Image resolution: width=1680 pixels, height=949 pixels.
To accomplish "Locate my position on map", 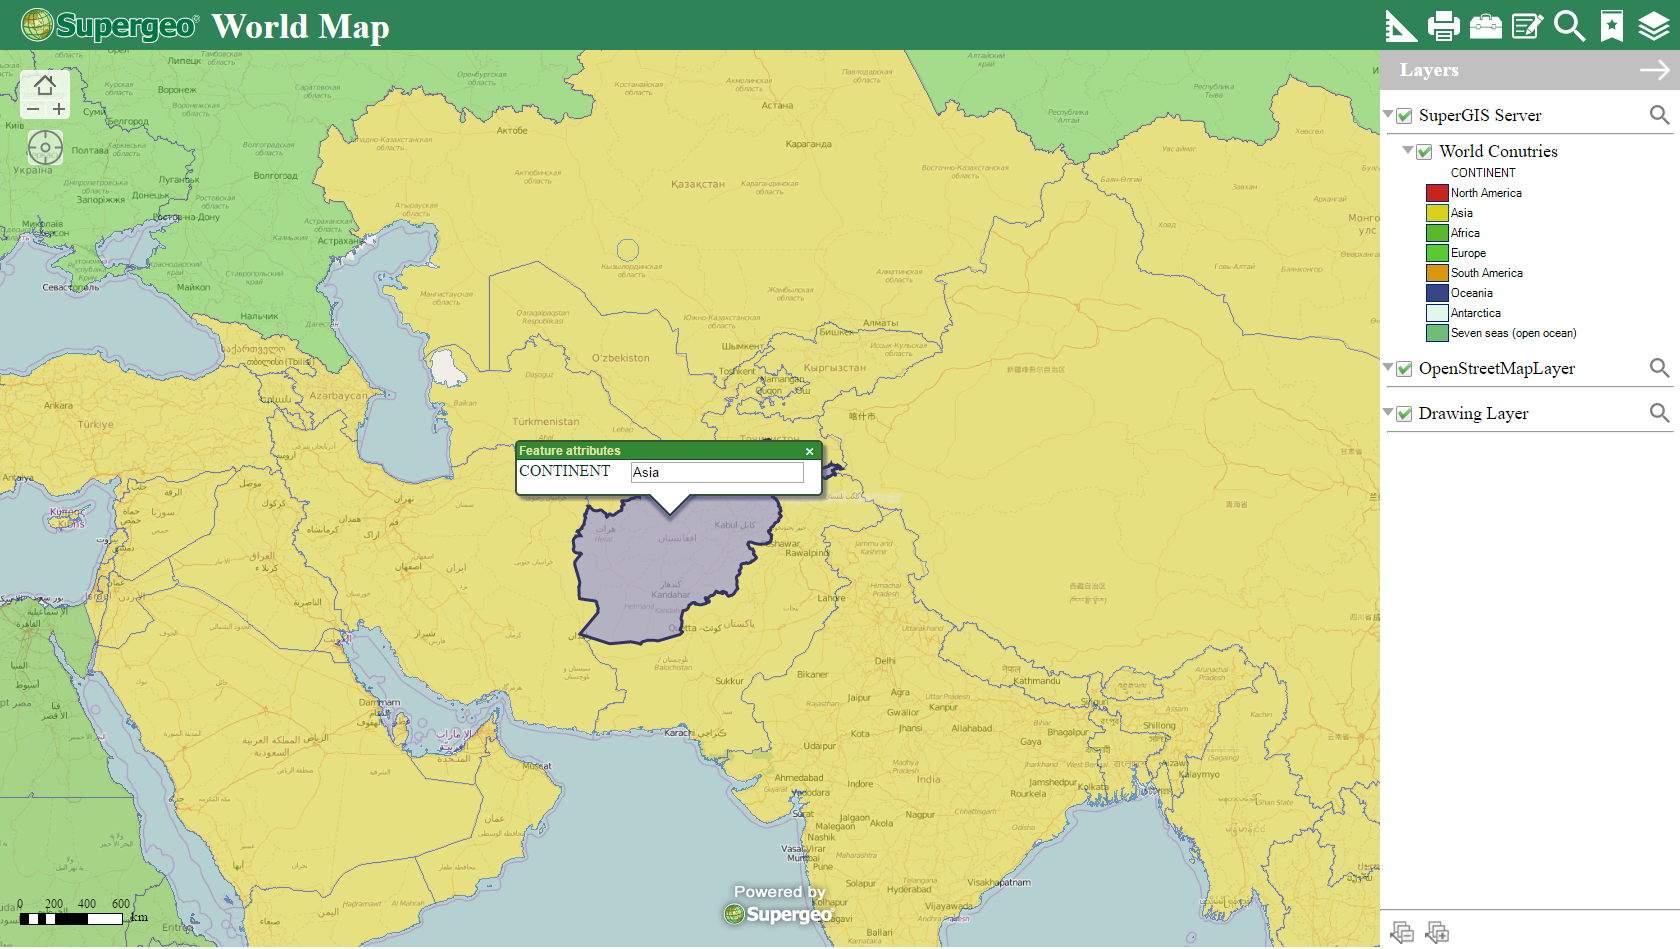I will point(45,148).
